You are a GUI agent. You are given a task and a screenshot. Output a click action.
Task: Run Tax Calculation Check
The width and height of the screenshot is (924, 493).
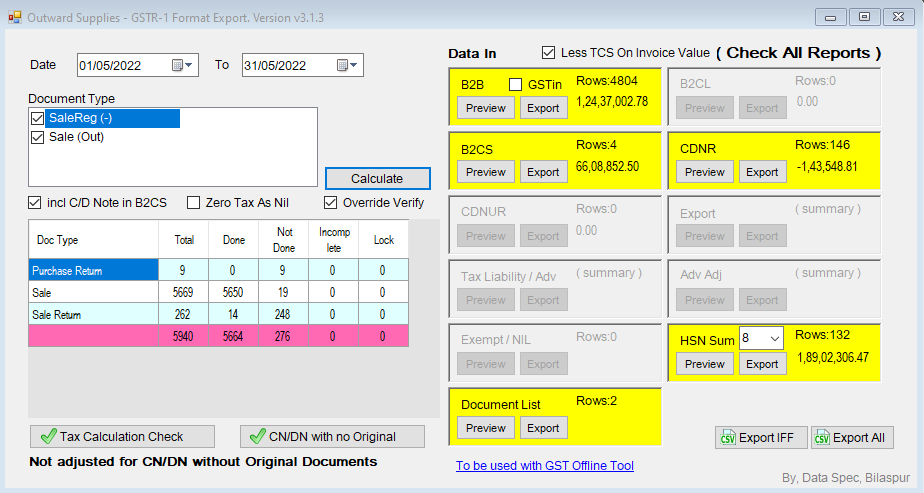pos(122,436)
